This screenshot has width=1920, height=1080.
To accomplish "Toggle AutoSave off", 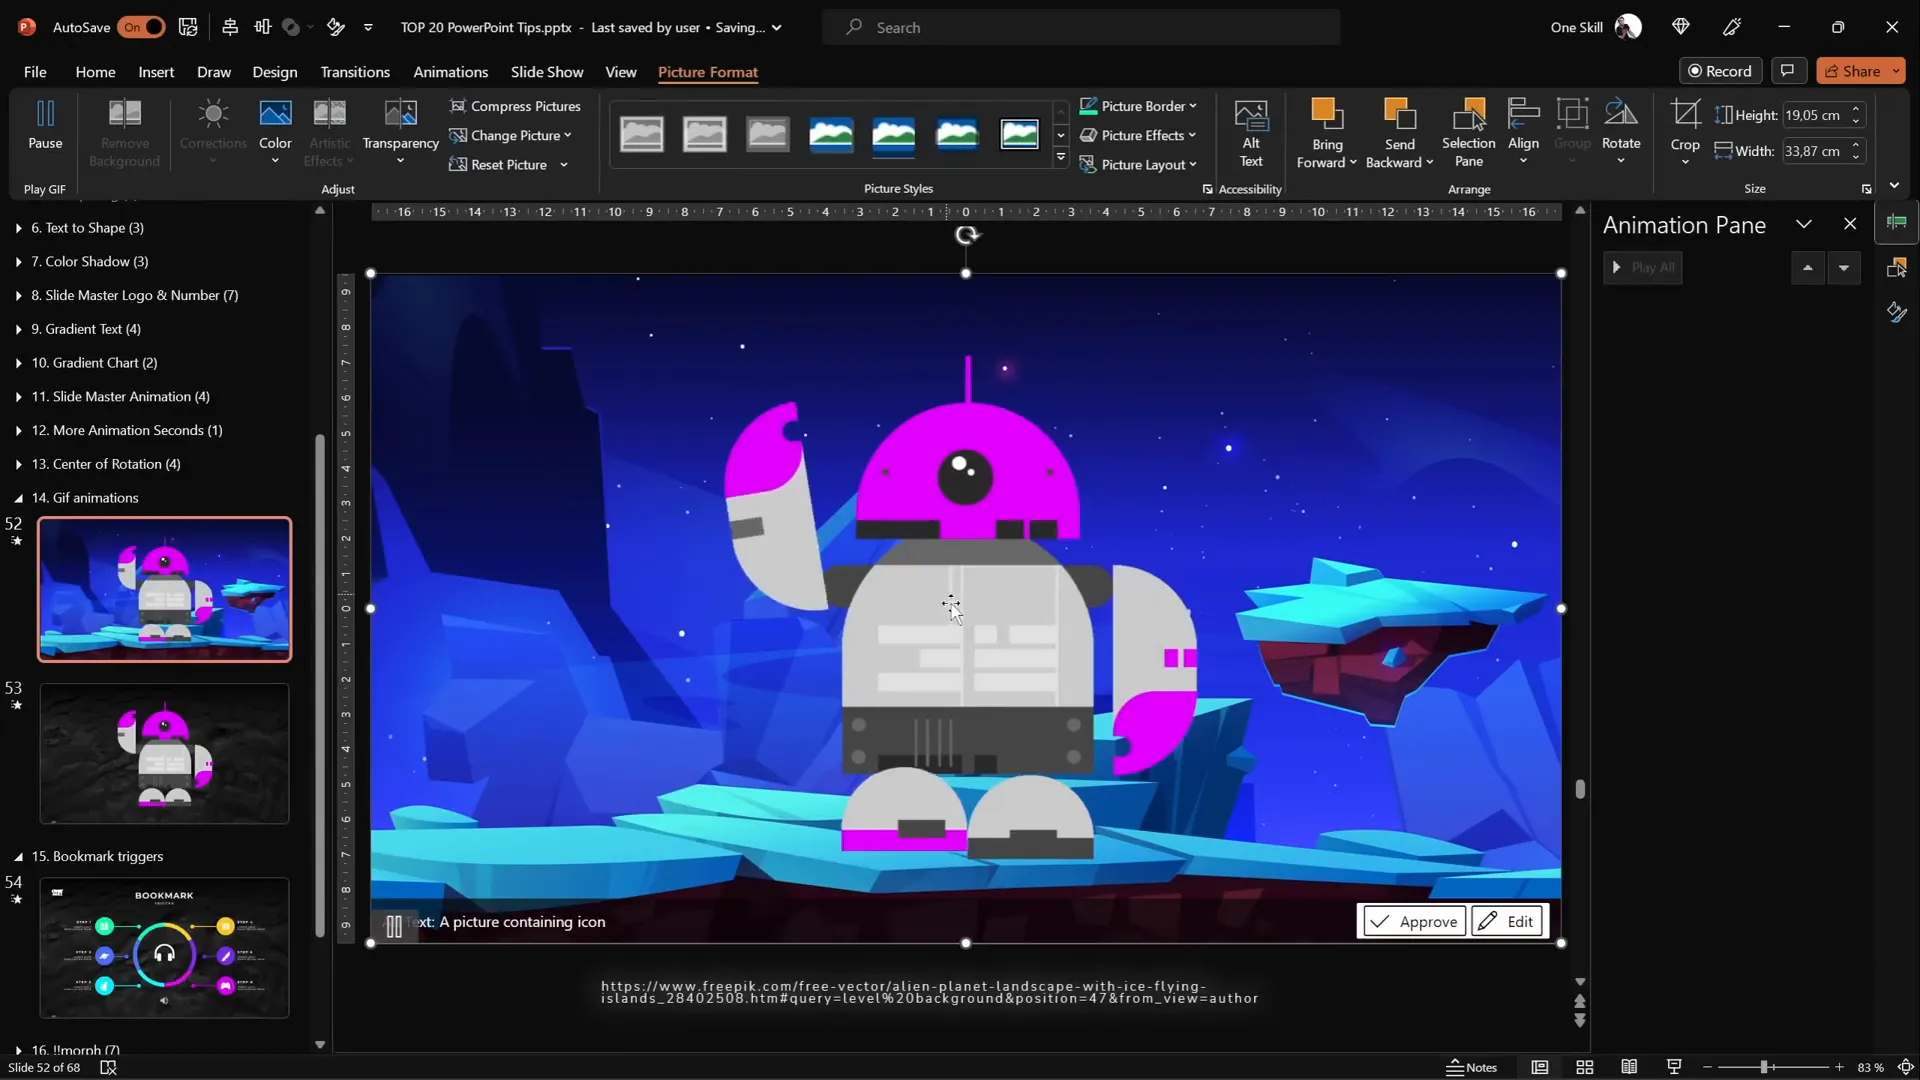I will pyautogui.click(x=141, y=27).
